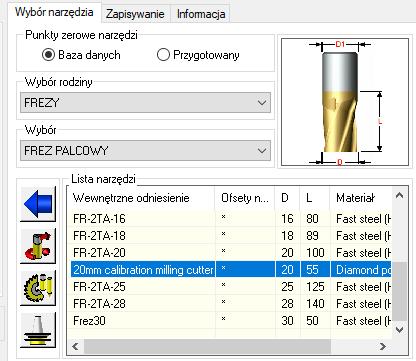This screenshot has height=361, width=416.
Task: Click the tool list scroll up arrow
Action: coord(399,196)
